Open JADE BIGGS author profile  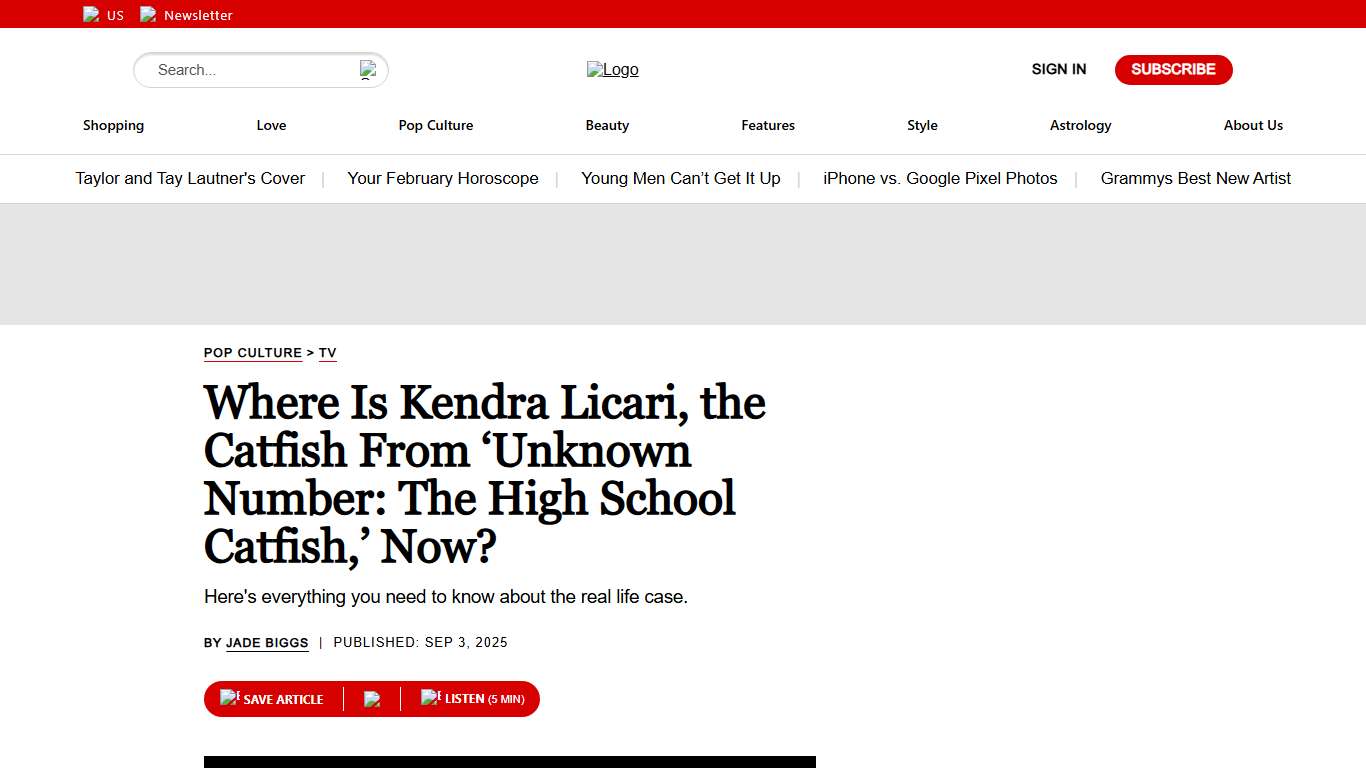click(x=267, y=642)
